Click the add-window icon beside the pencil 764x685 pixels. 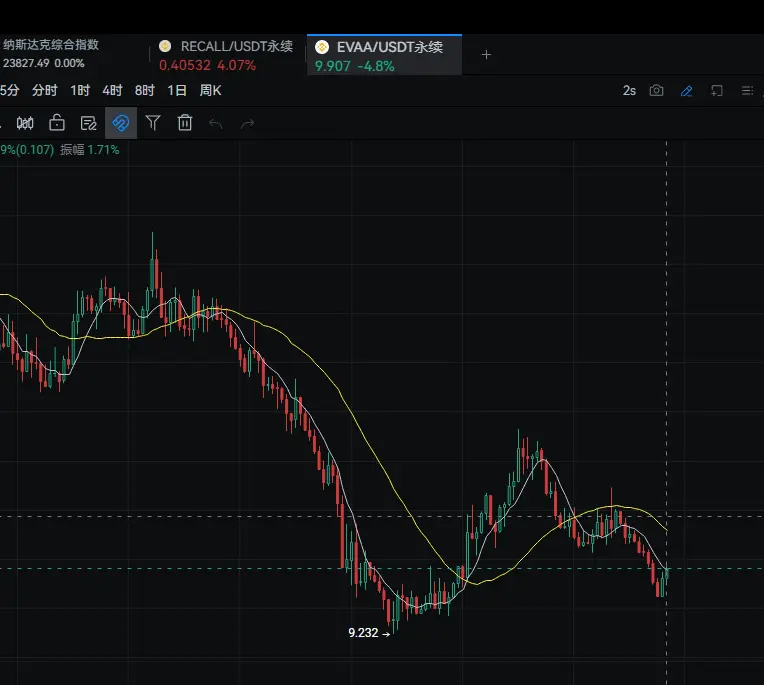(717, 90)
